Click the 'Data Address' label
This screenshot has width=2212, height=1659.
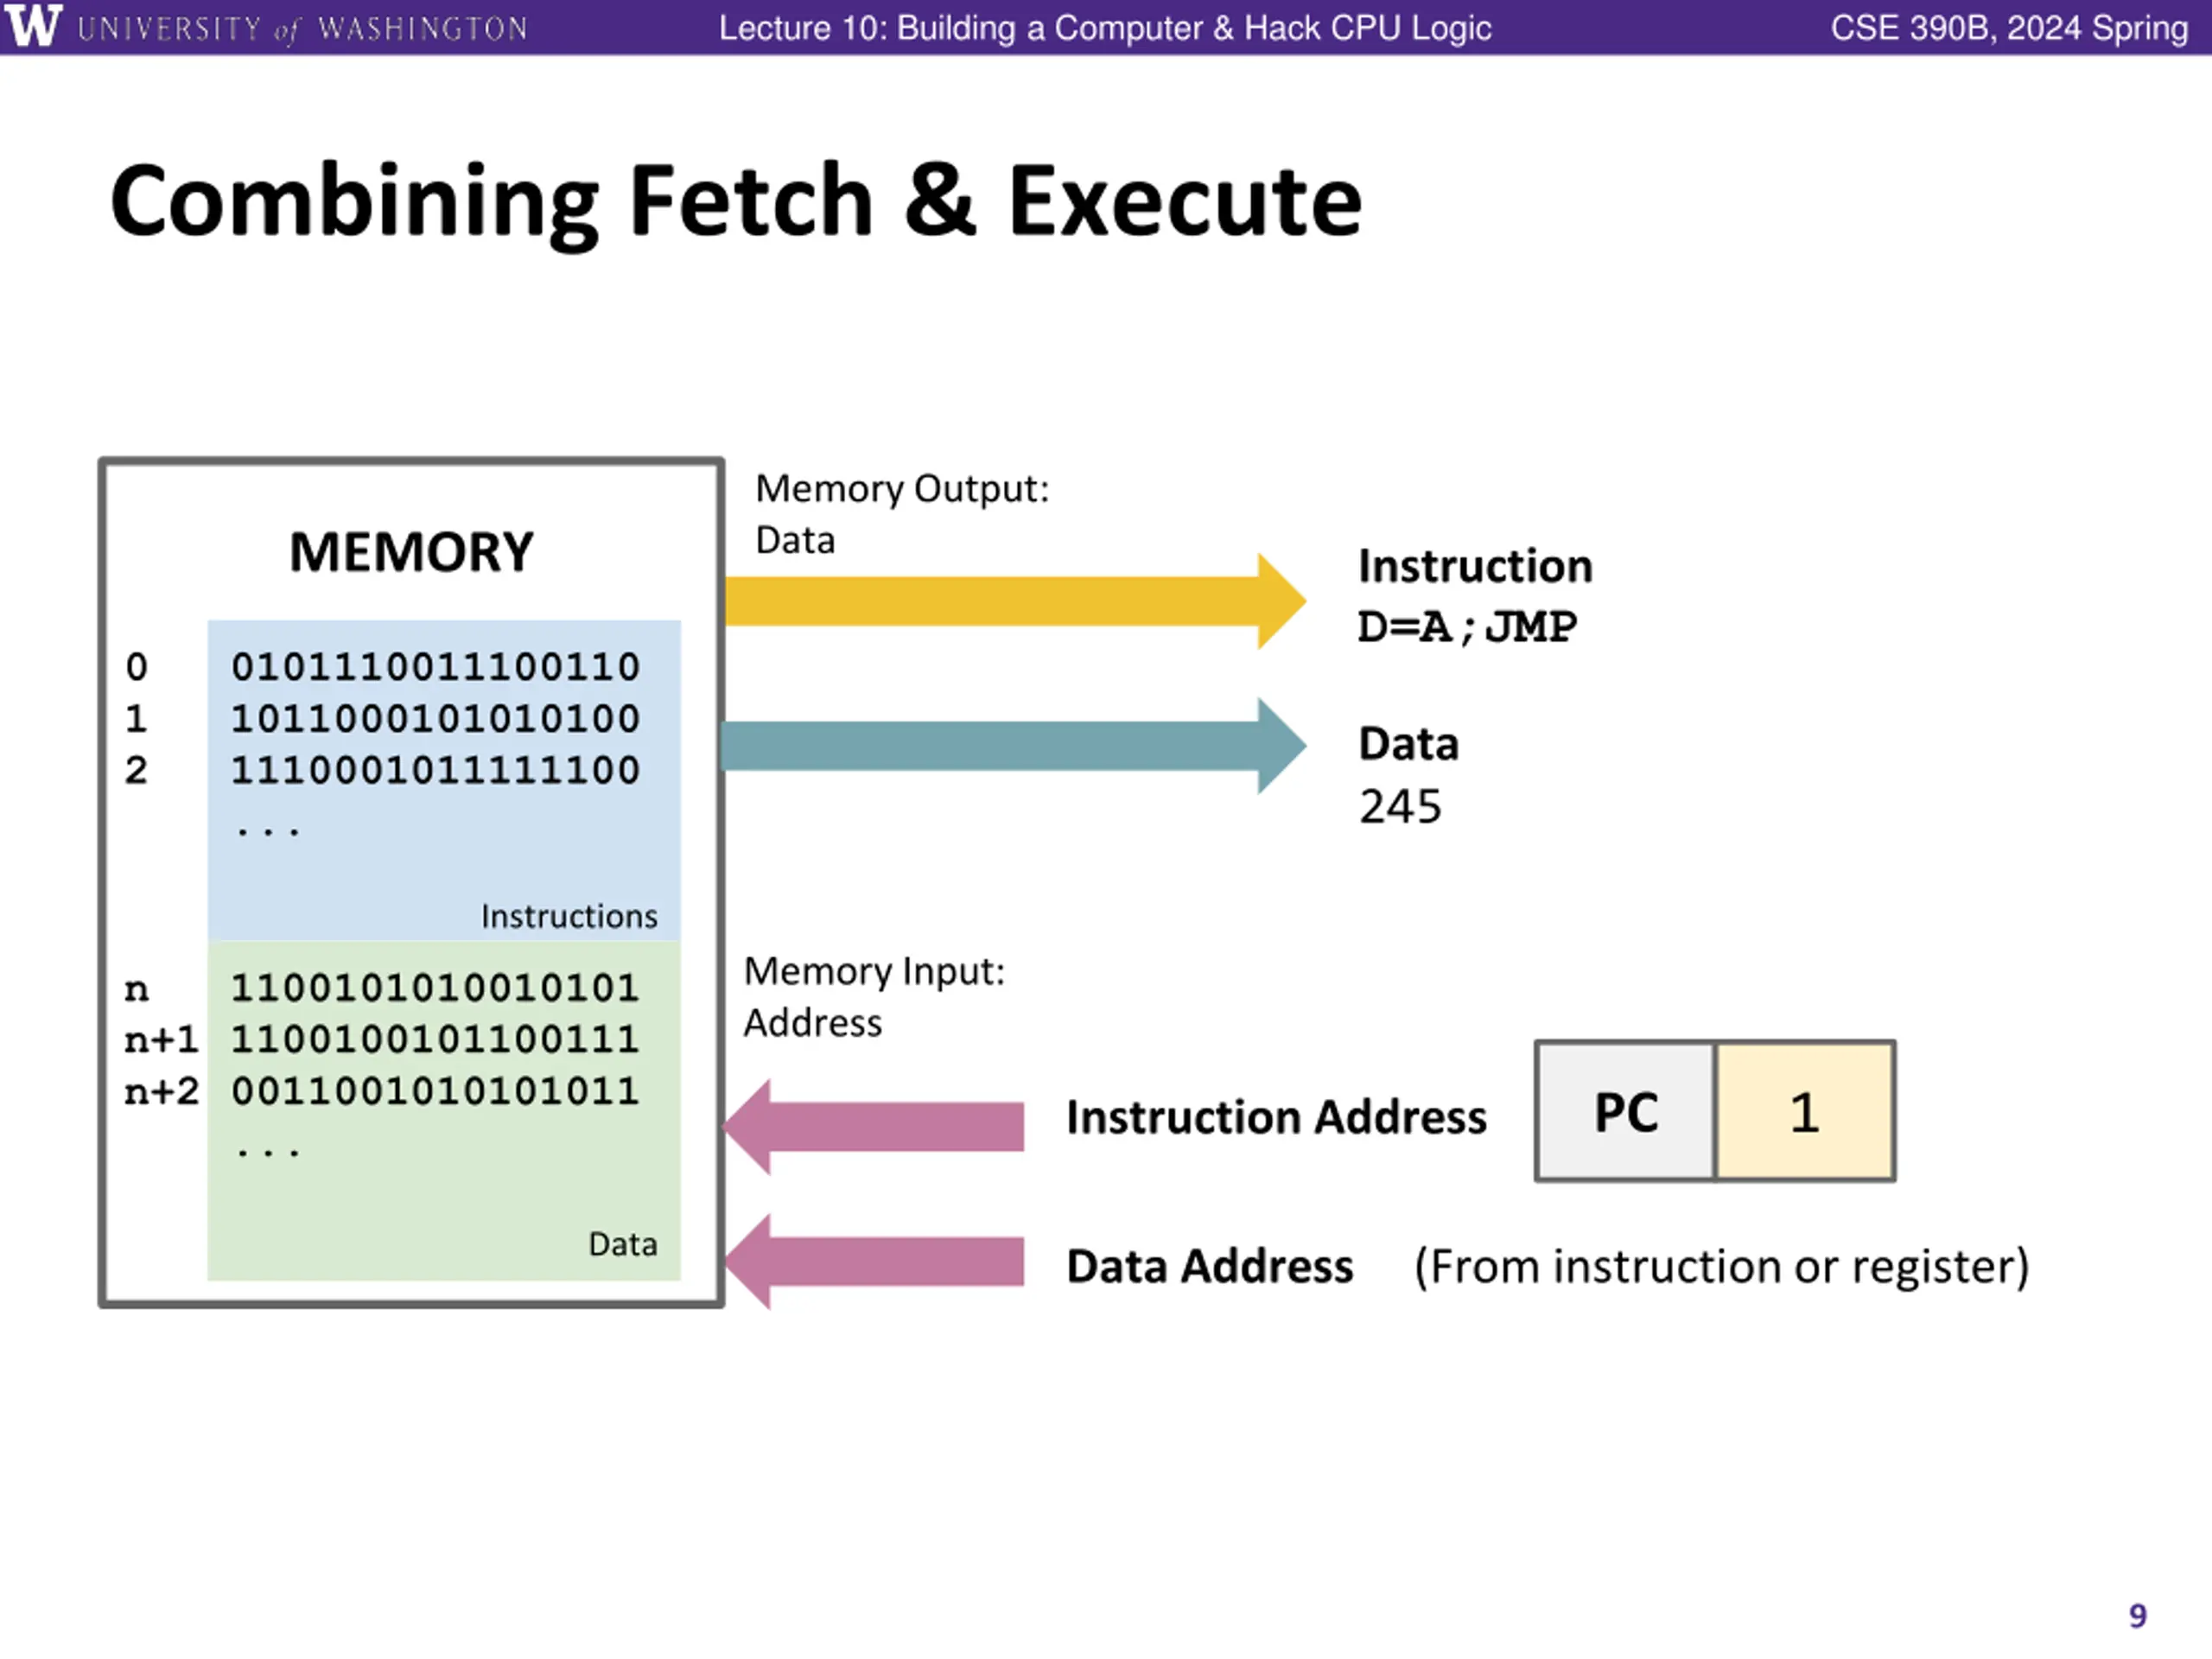click(1210, 1266)
